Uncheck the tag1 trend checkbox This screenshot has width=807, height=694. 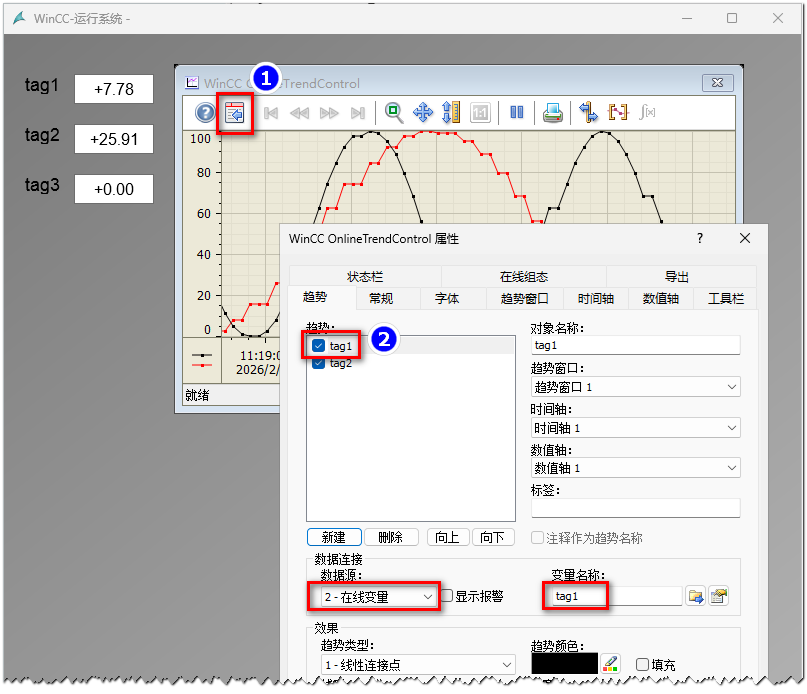[x=318, y=346]
